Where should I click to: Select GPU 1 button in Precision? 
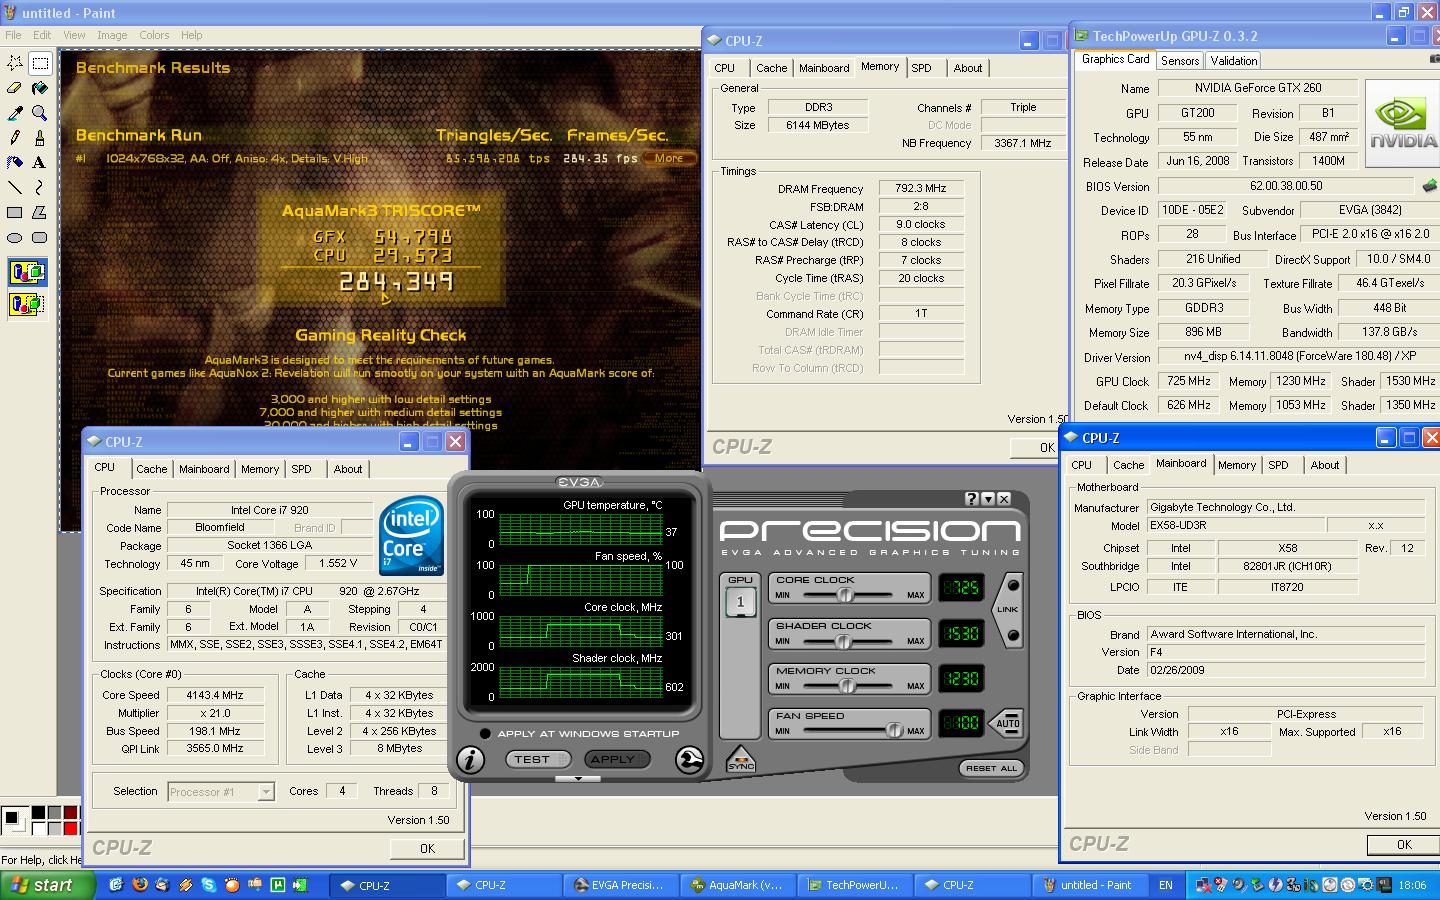pyautogui.click(x=740, y=602)
